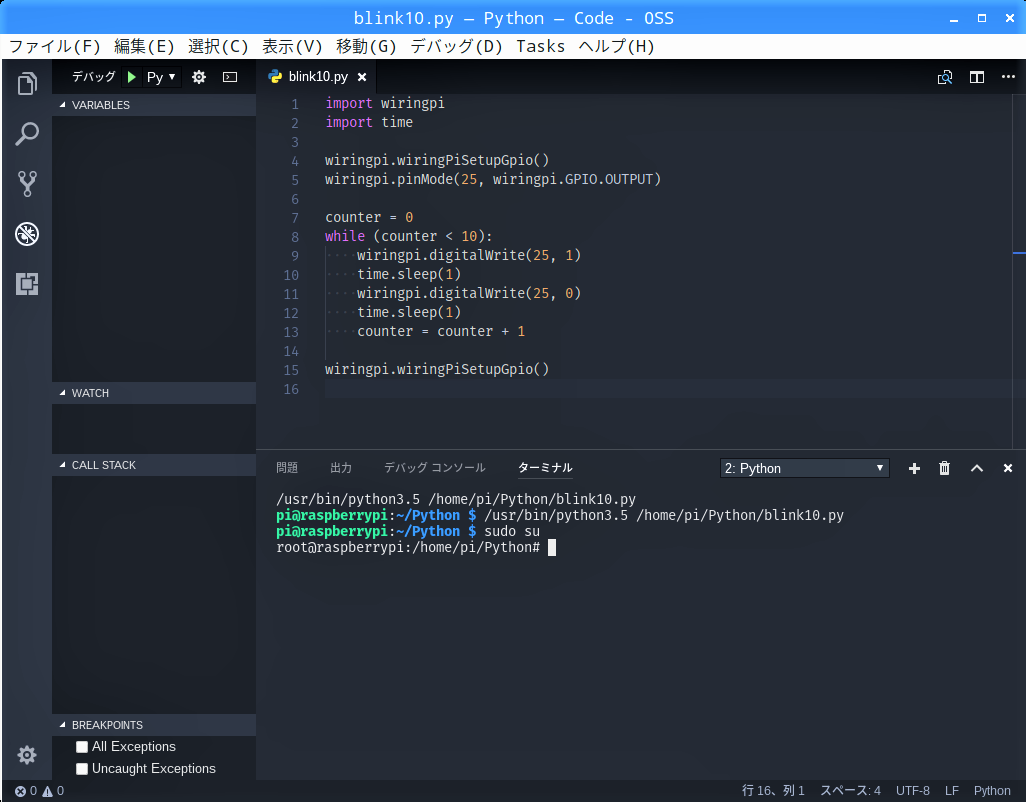Enable Uncaught Exceptions breakpoint checkbox

[x=82, y=769]
